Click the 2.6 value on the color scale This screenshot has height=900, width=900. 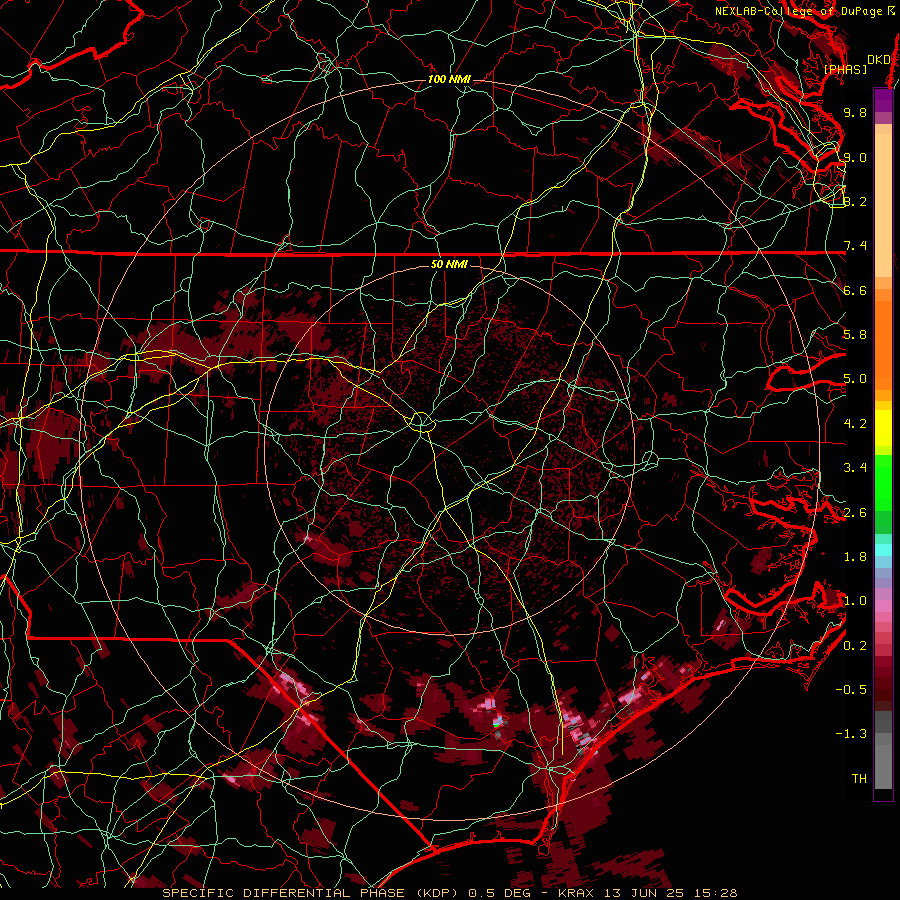pos(855,513)
